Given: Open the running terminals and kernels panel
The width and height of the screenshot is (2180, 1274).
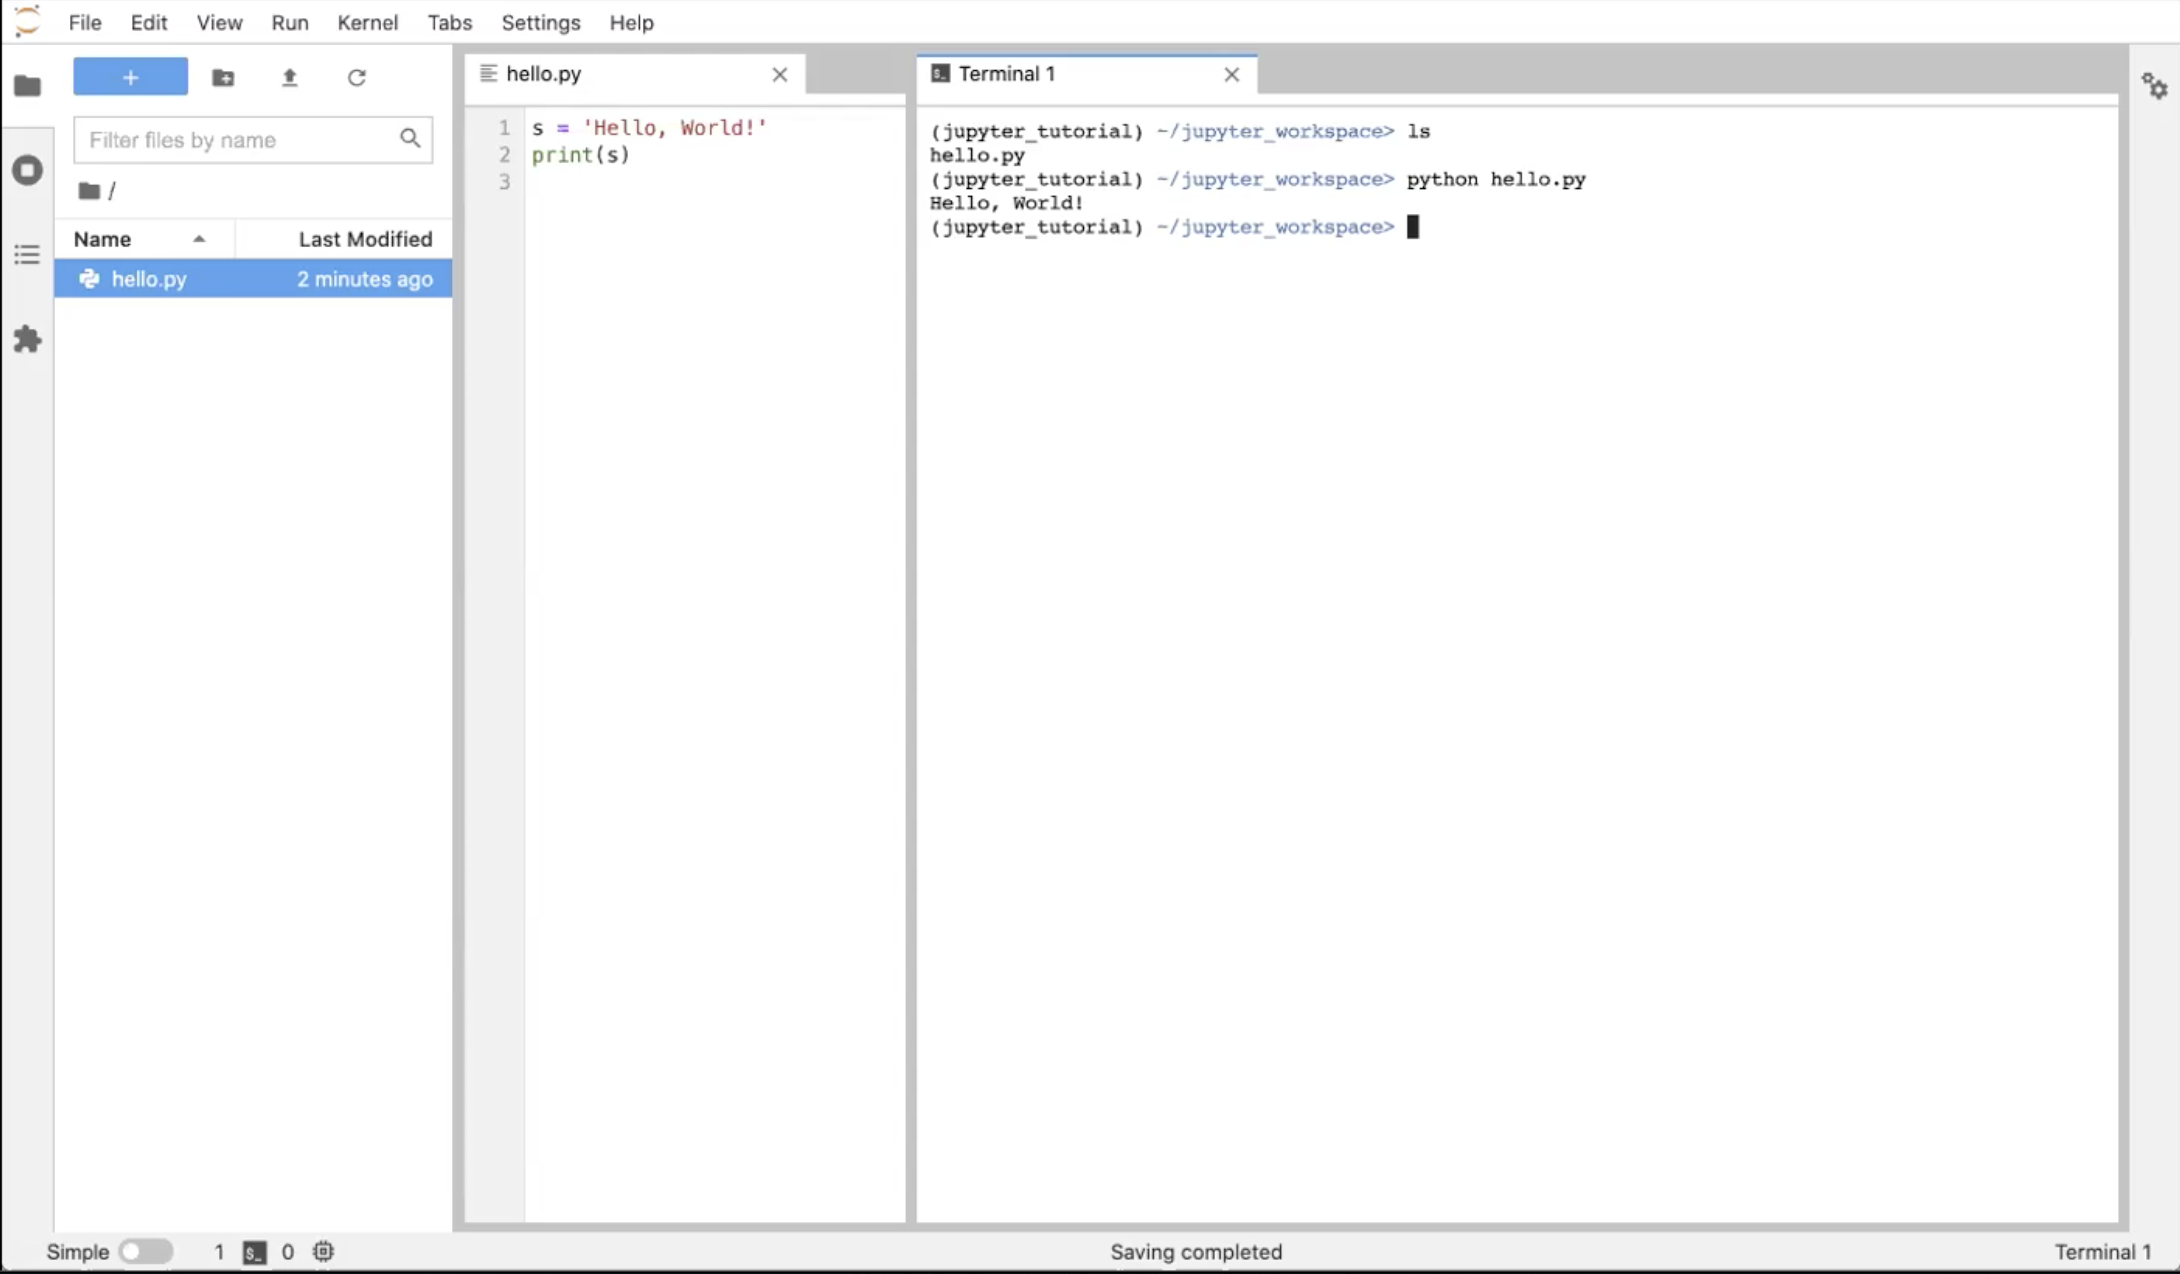Looking at the screenshot, I should 27,170.
